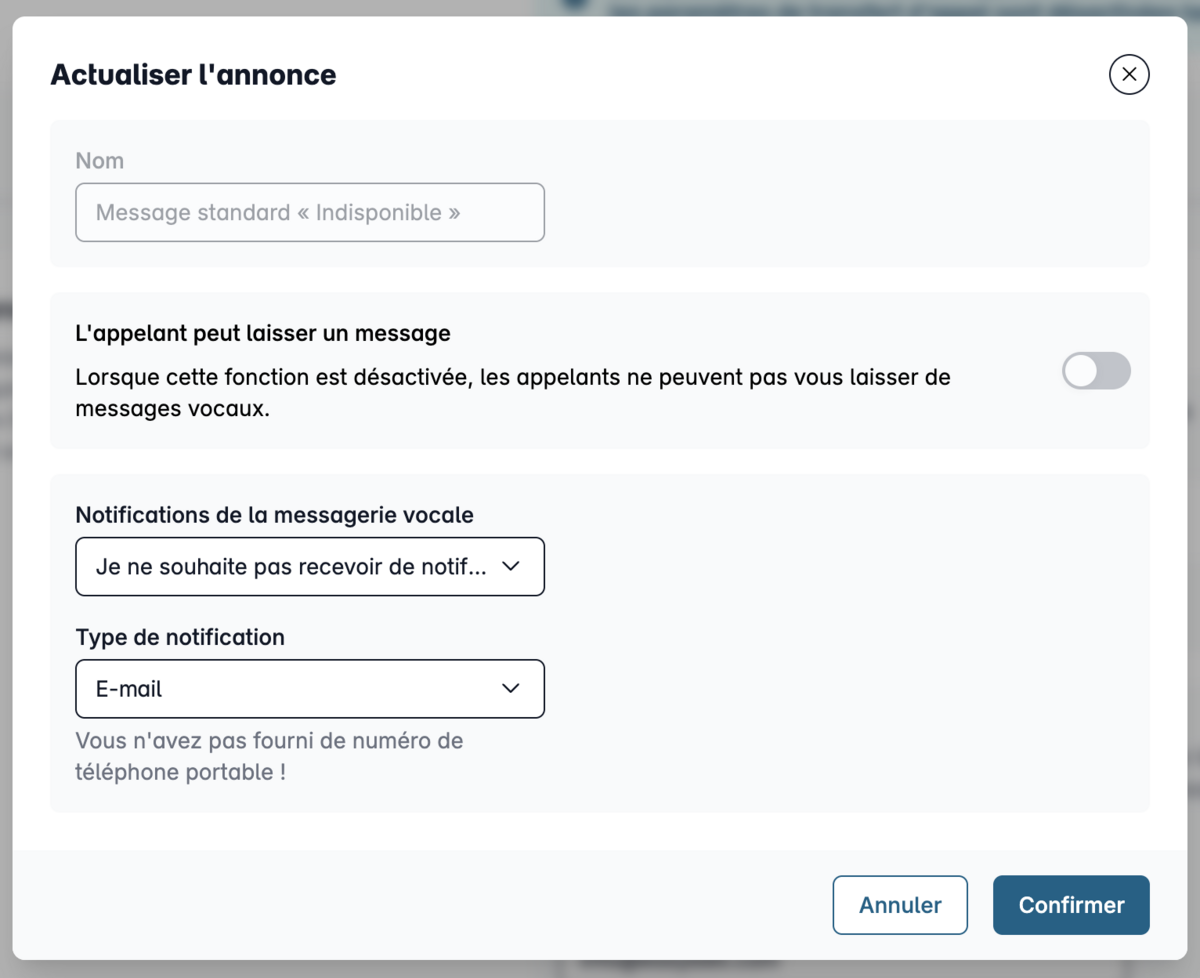Open the Type de notification combo box
Image resolution: width=1200 pixels, height=978 pixels.
[310, 689]
